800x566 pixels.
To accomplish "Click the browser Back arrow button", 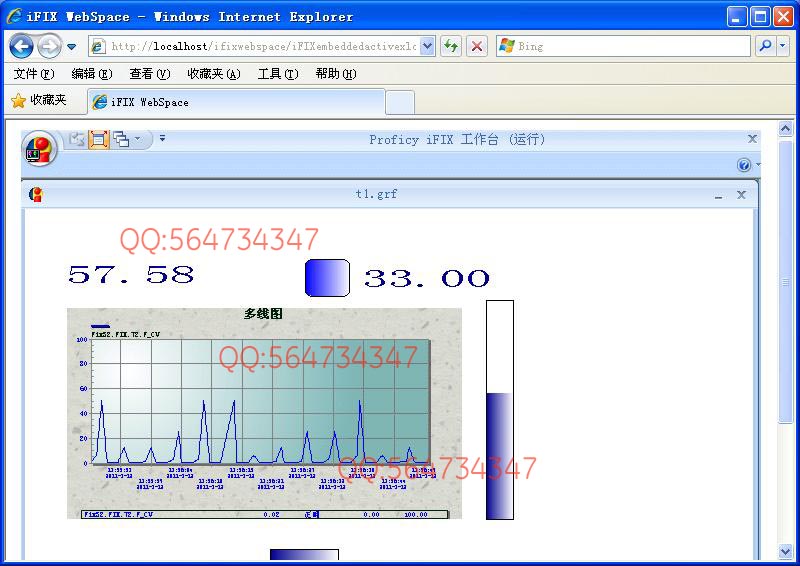I will pyautogui.click(x=21, y=46).
